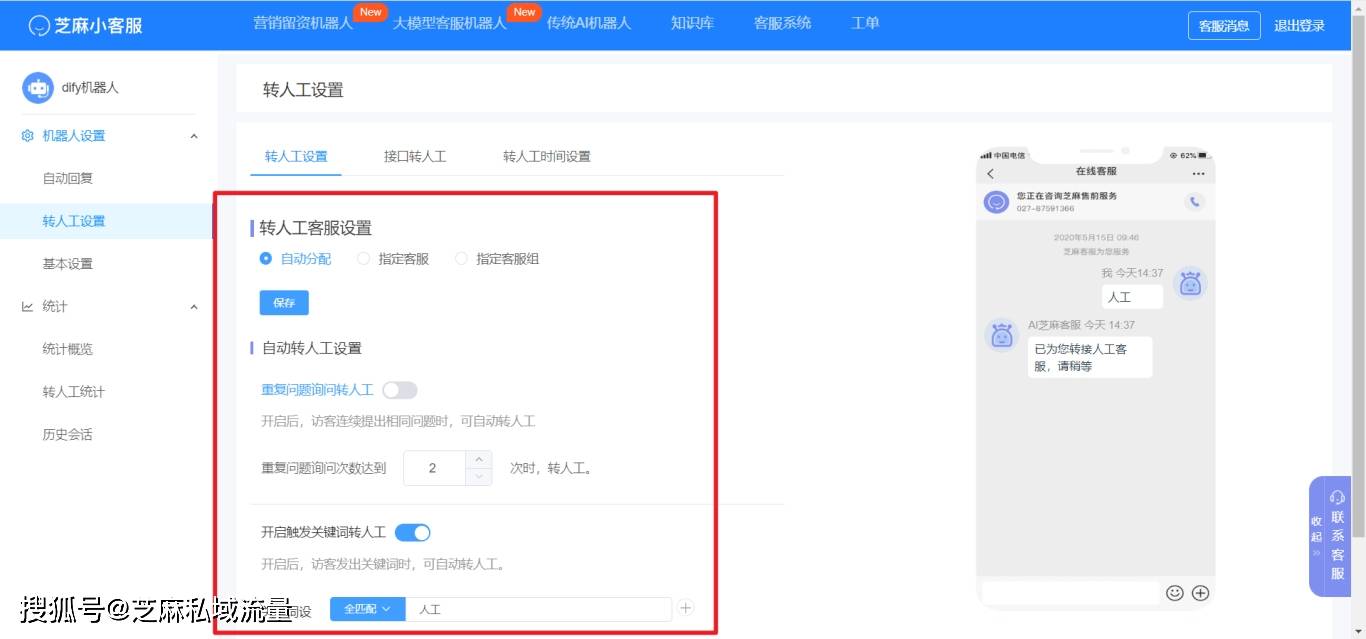Screen dimensions: 1366x639
Task: Click the plus attachment icon beside emoji
Action: tap(1198, 592)
